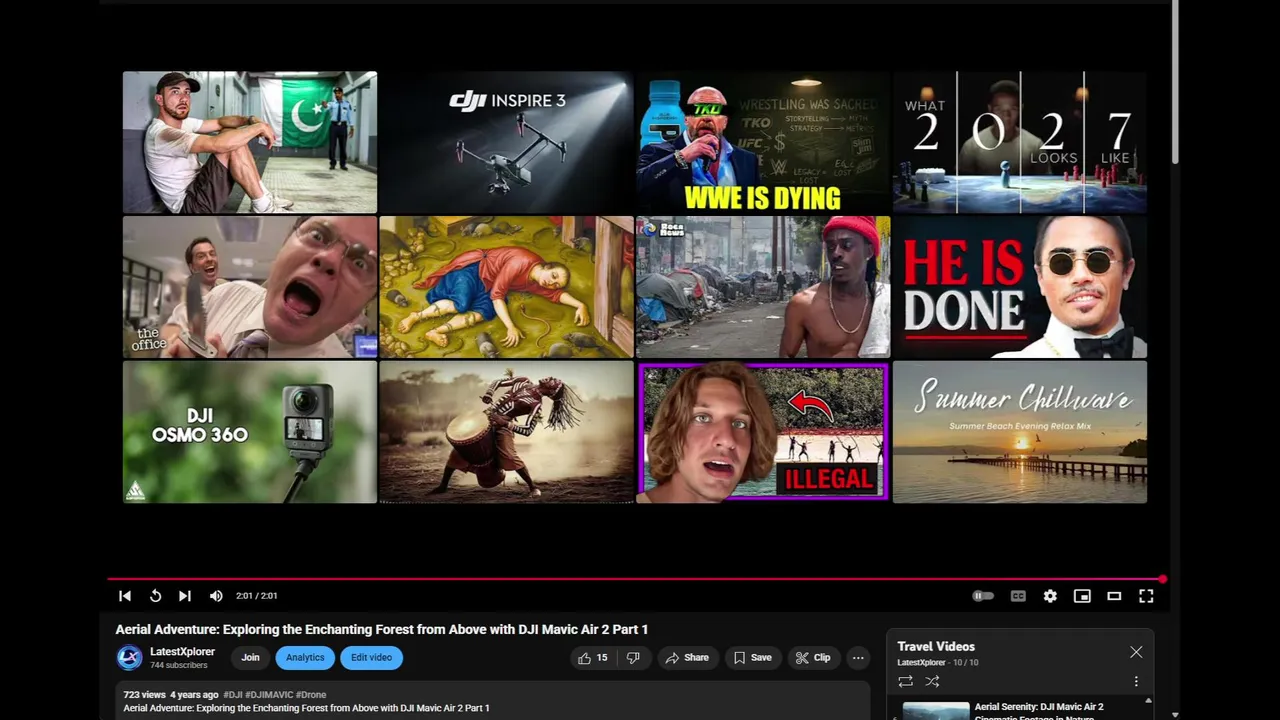The width and height of the screenshot is (1280, 720).
Task: Open the painting of sleeping woman video
Action: click(x=506, y=287)
